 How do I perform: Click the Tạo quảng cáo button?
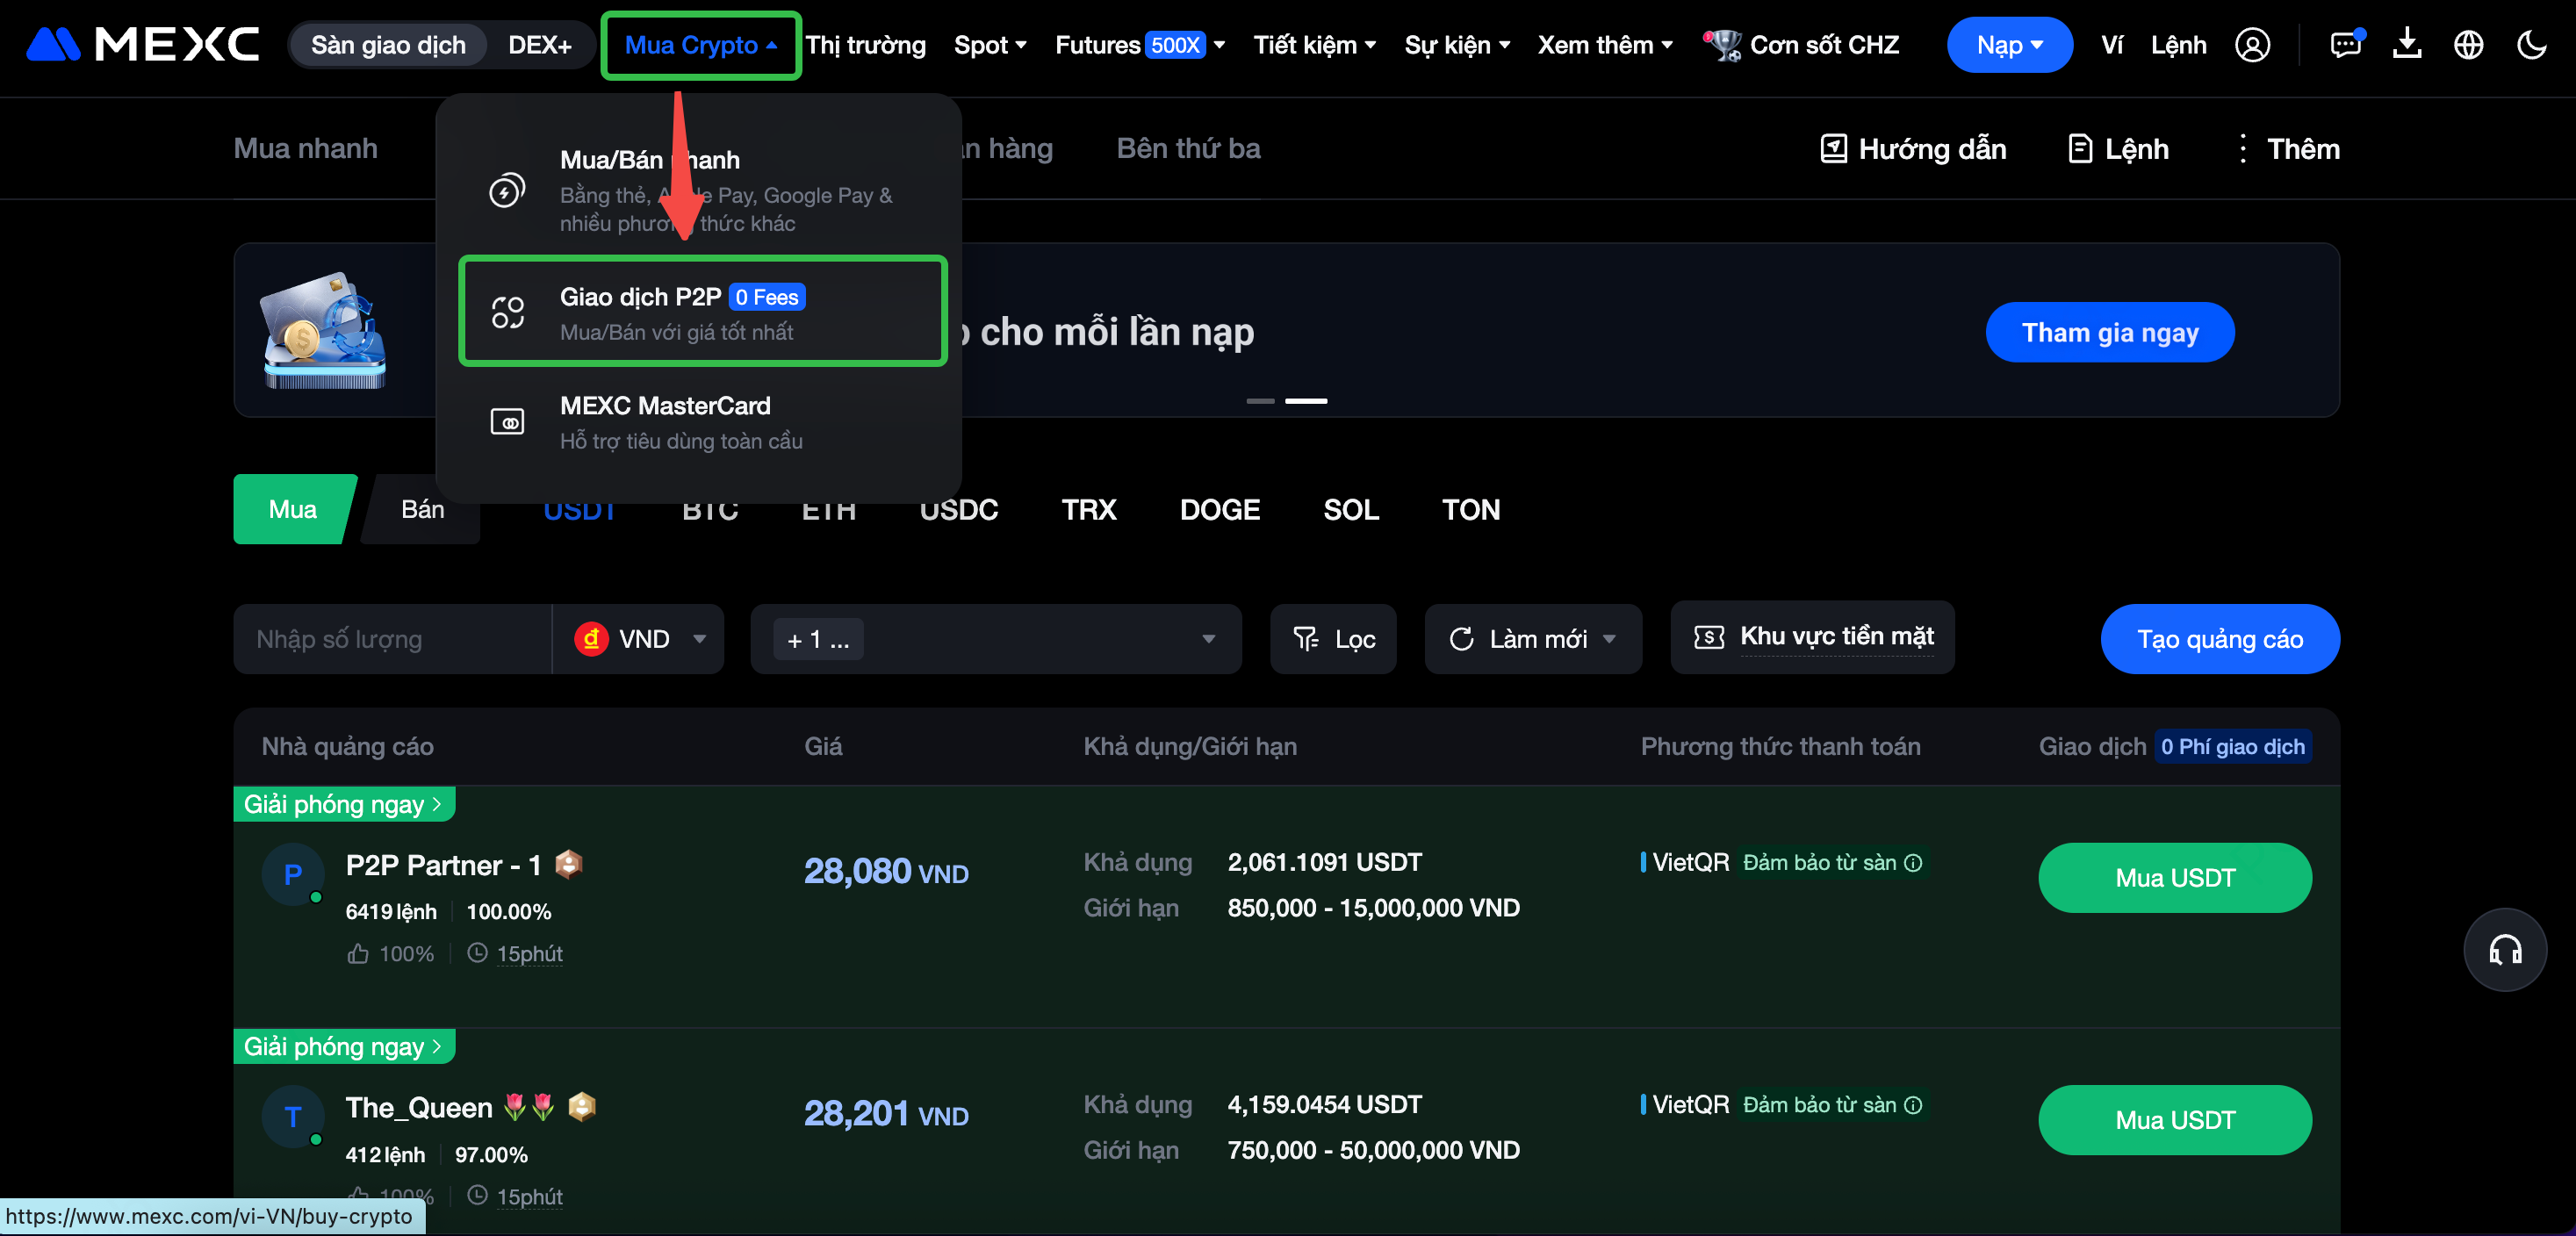coord(2219,639)
